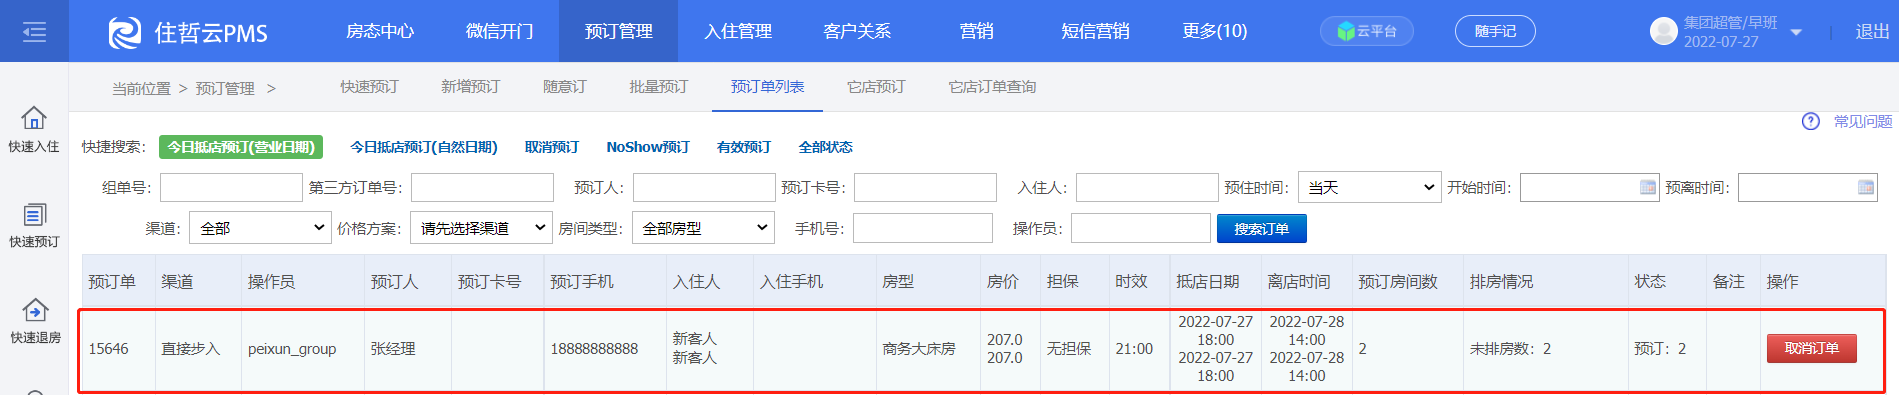1899x395 pixels.
Task: Select the 全部状态 quick filter
Action: (x=825, y=147)
